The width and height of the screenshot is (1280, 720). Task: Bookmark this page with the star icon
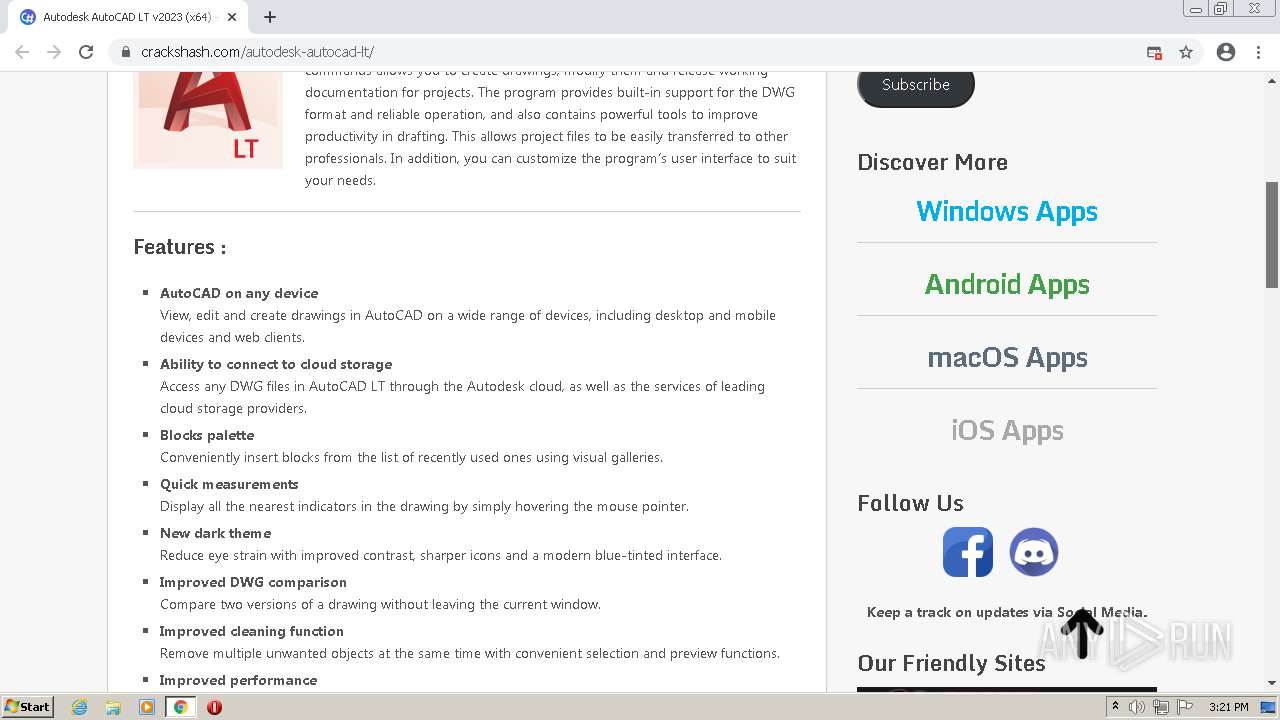pyautogui.click(x=1186, y=52)
